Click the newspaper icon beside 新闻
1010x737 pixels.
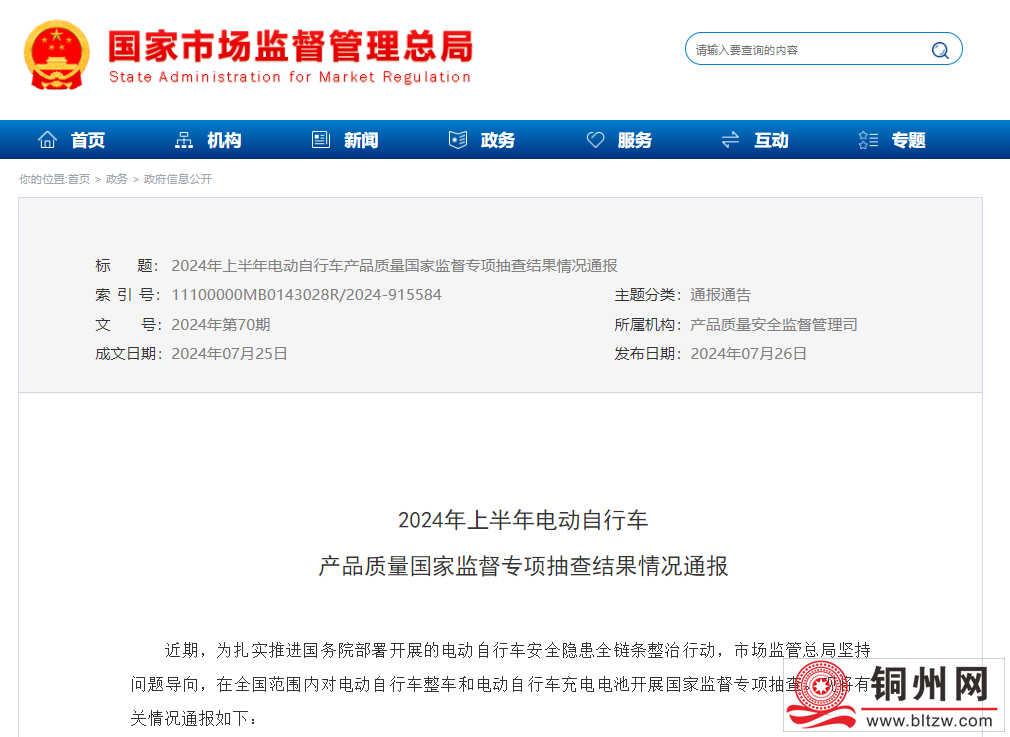[x=321, y=140]
